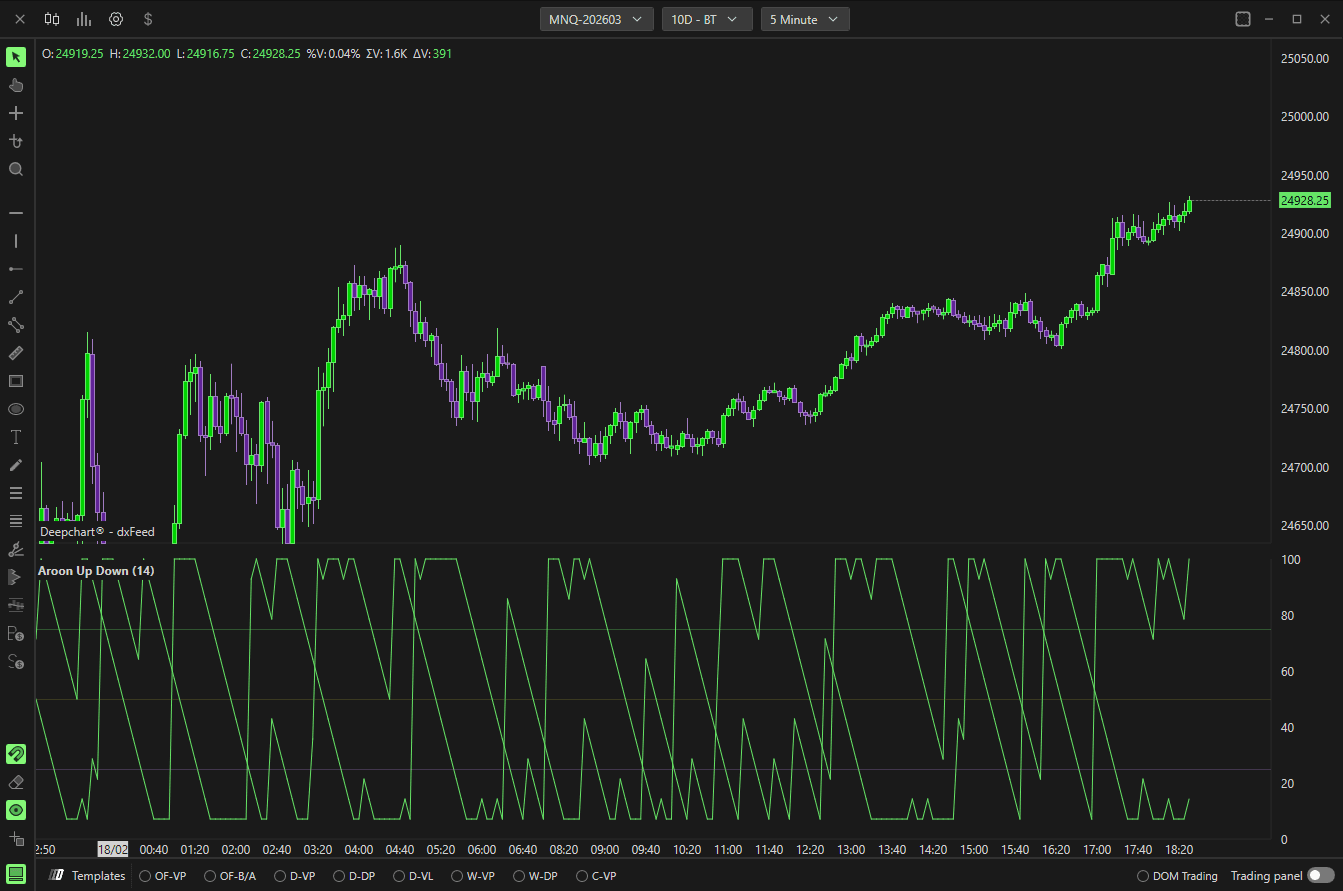
Task: Select the crosshair cursor tool
Action: [16, 113]
